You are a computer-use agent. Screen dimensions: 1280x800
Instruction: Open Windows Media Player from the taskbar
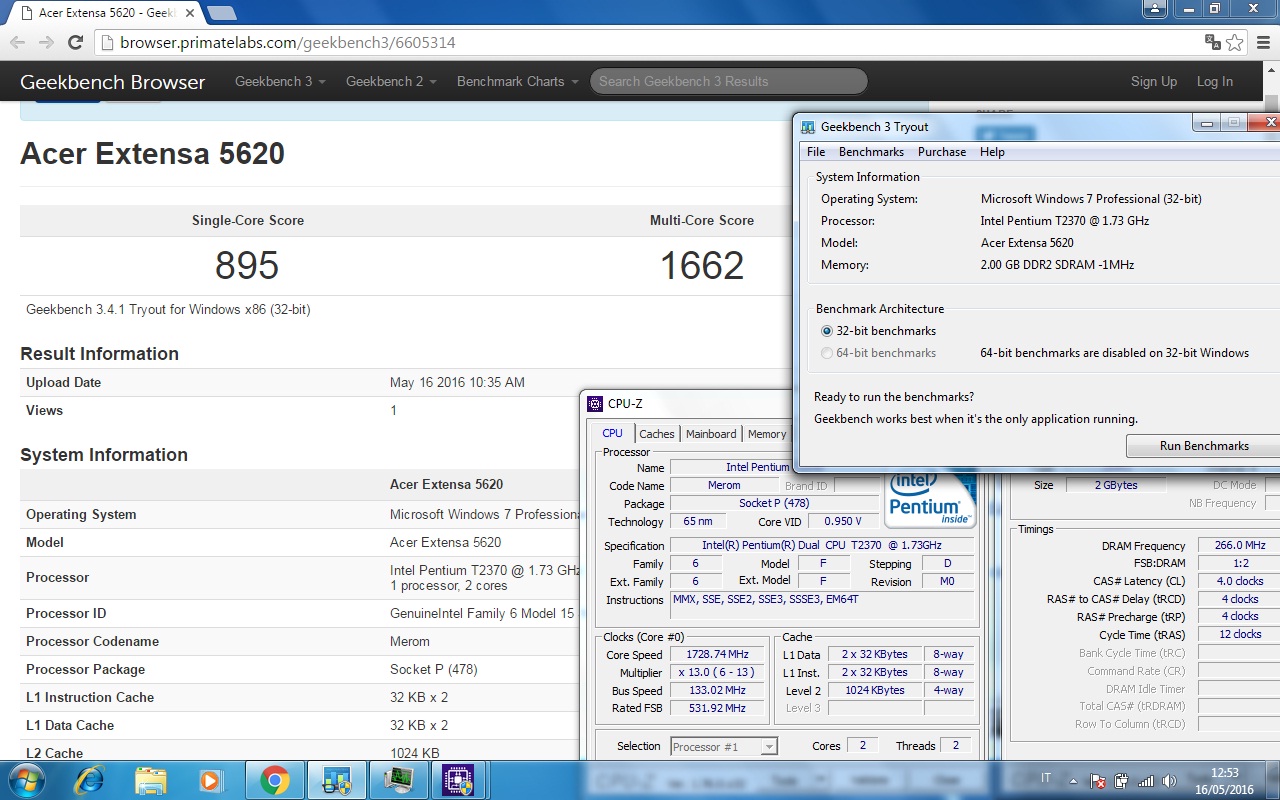(211, 779)
